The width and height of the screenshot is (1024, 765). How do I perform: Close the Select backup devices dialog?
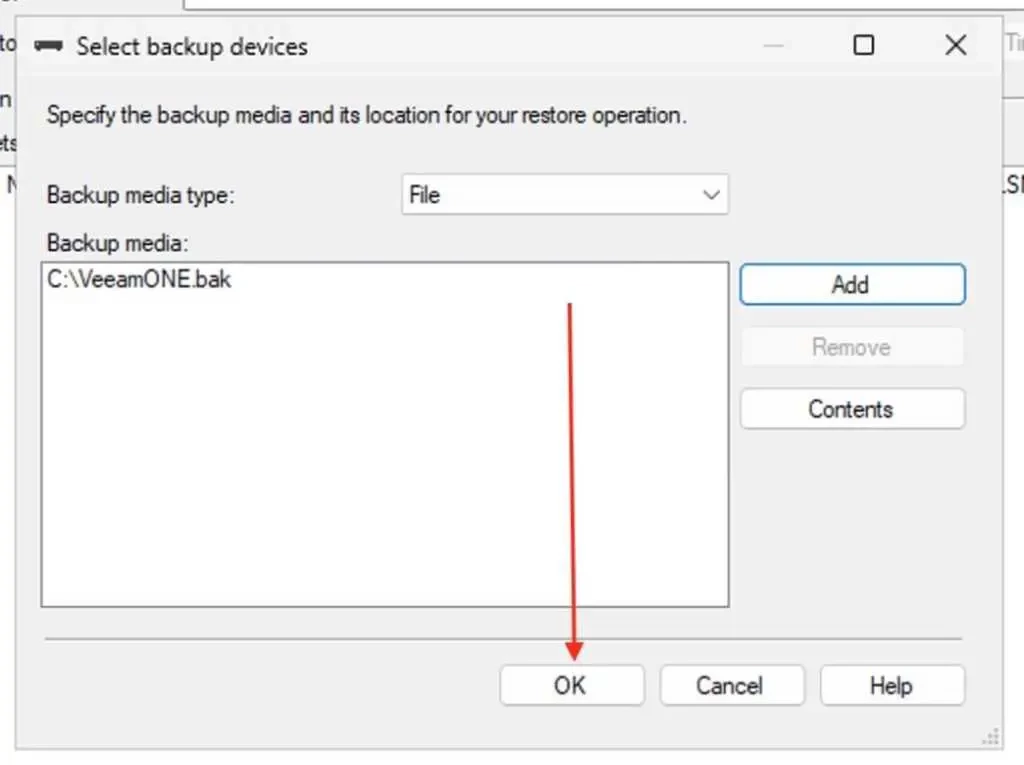tap(955, 46)
